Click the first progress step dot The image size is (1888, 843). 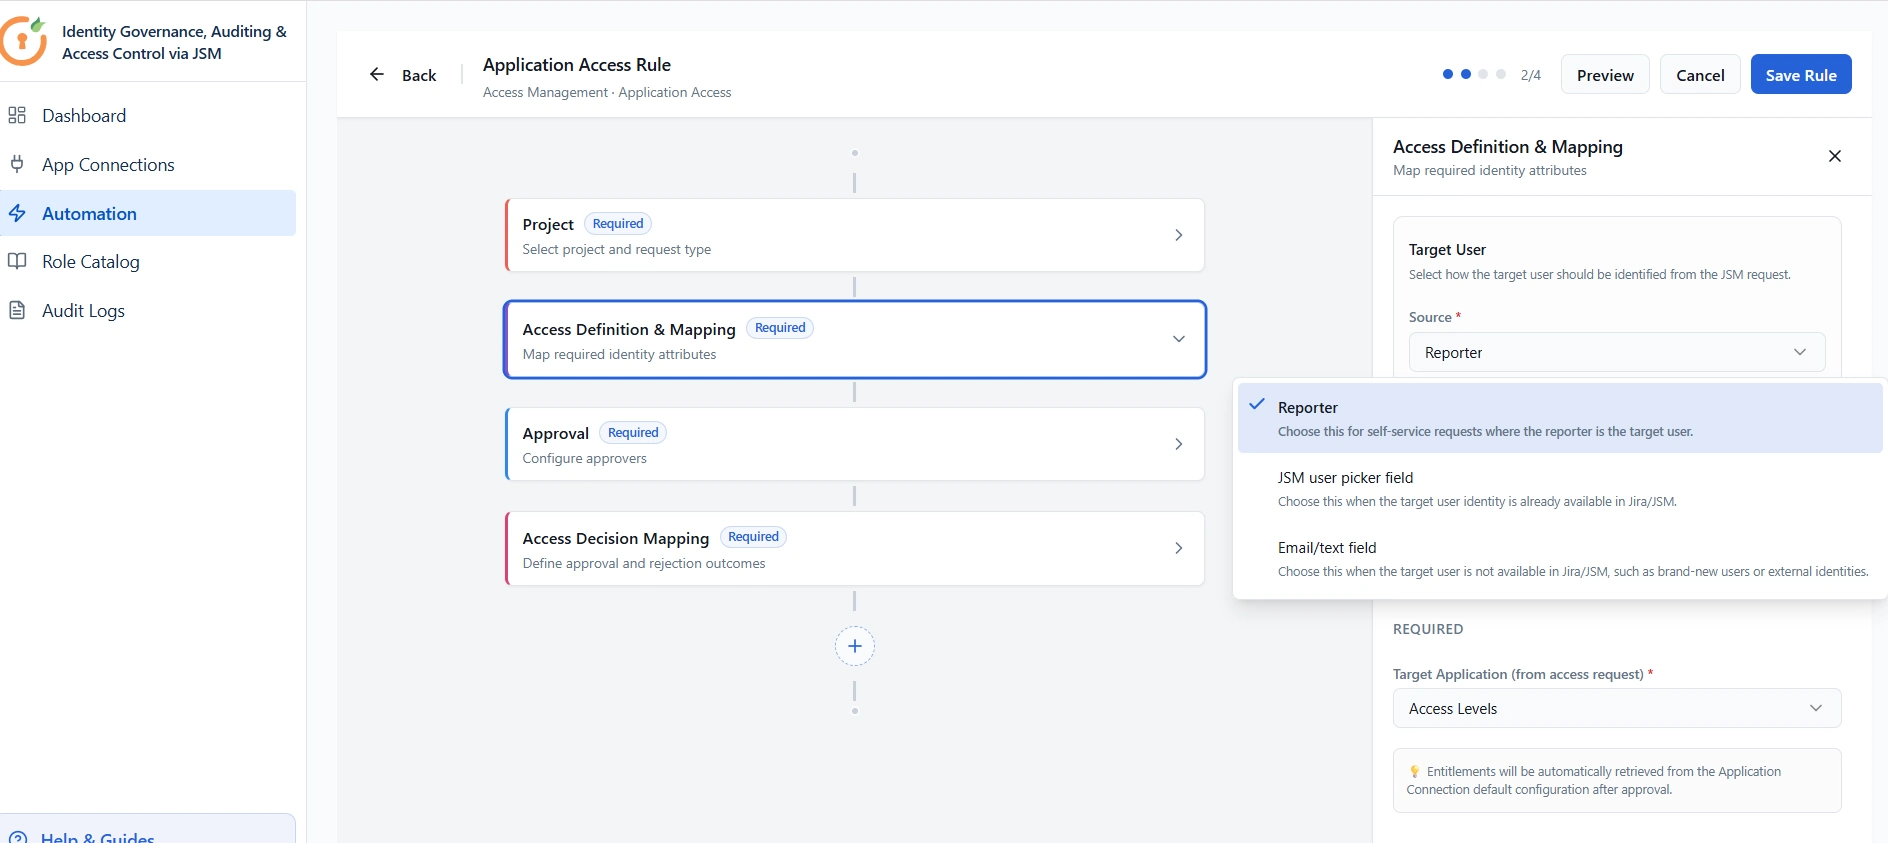click(1447, 74)
